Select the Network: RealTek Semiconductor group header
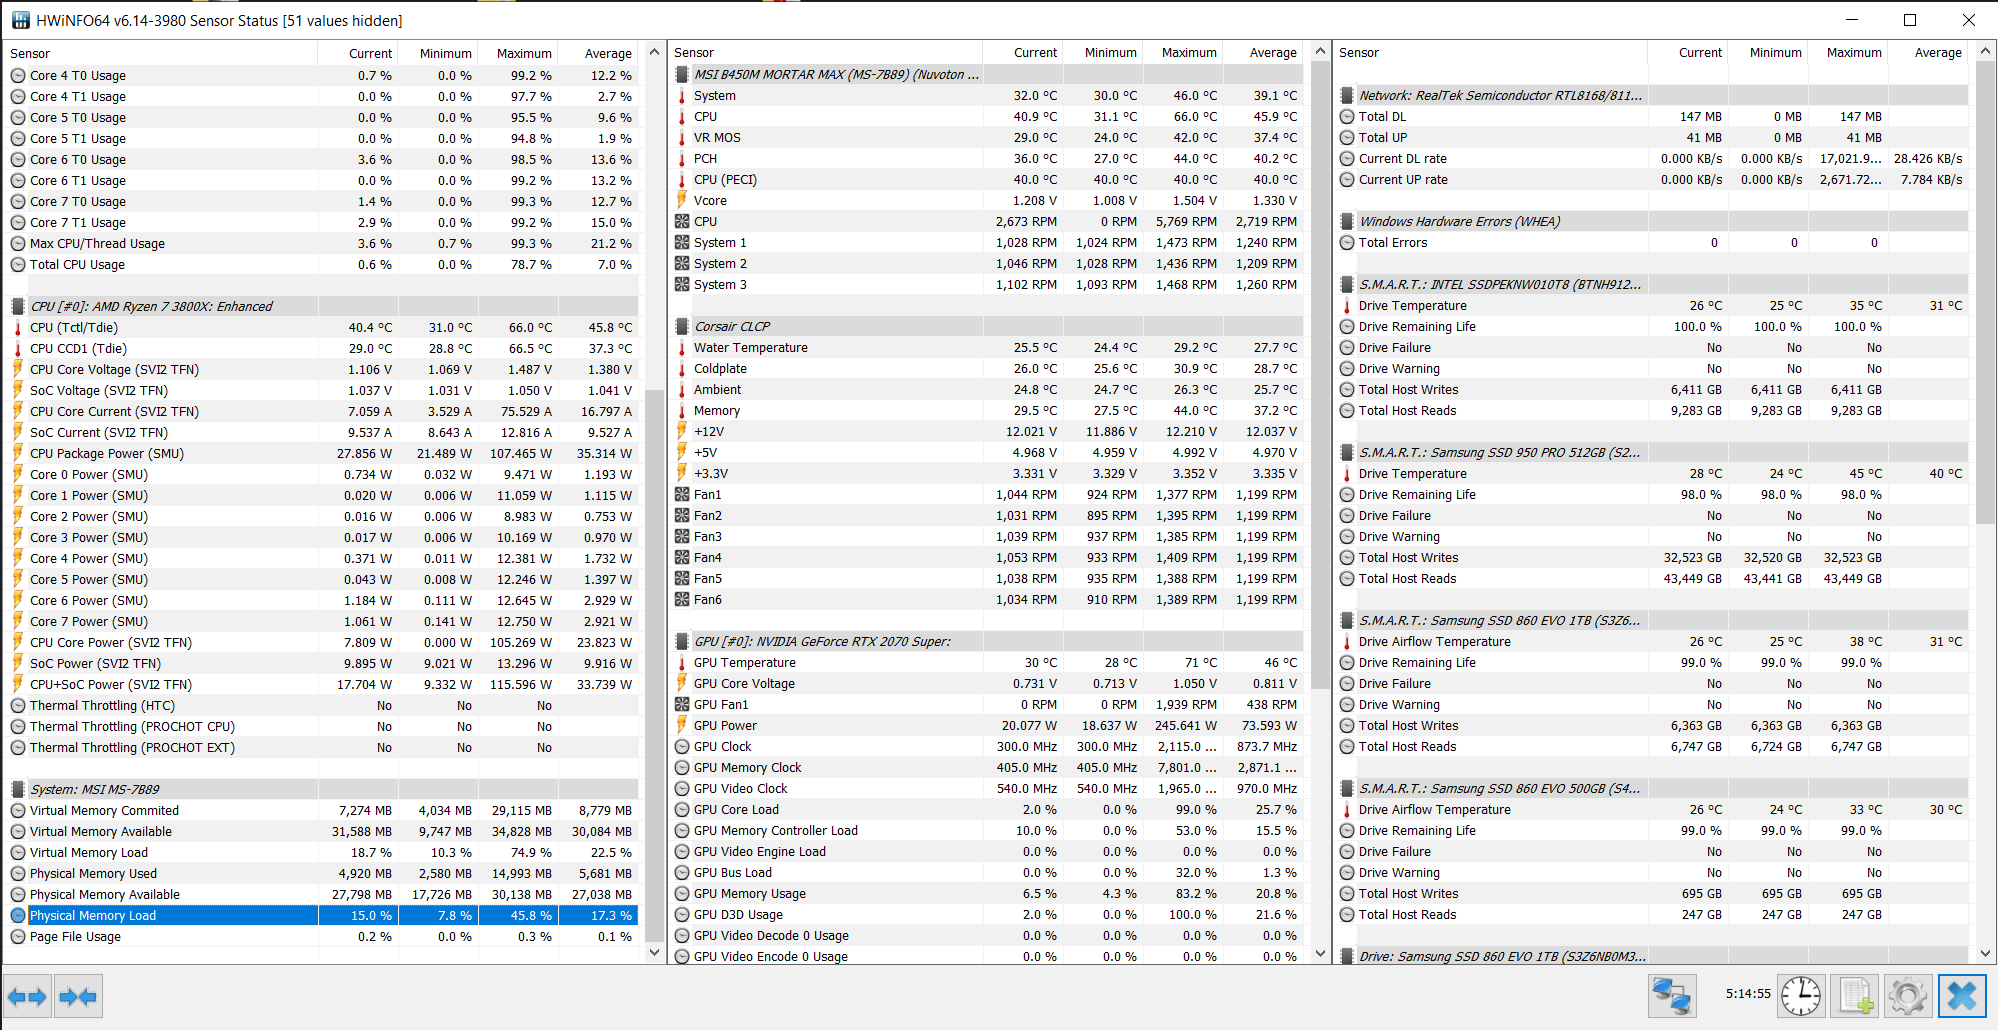The image size is (1998, 1030). coord(1652,96)
